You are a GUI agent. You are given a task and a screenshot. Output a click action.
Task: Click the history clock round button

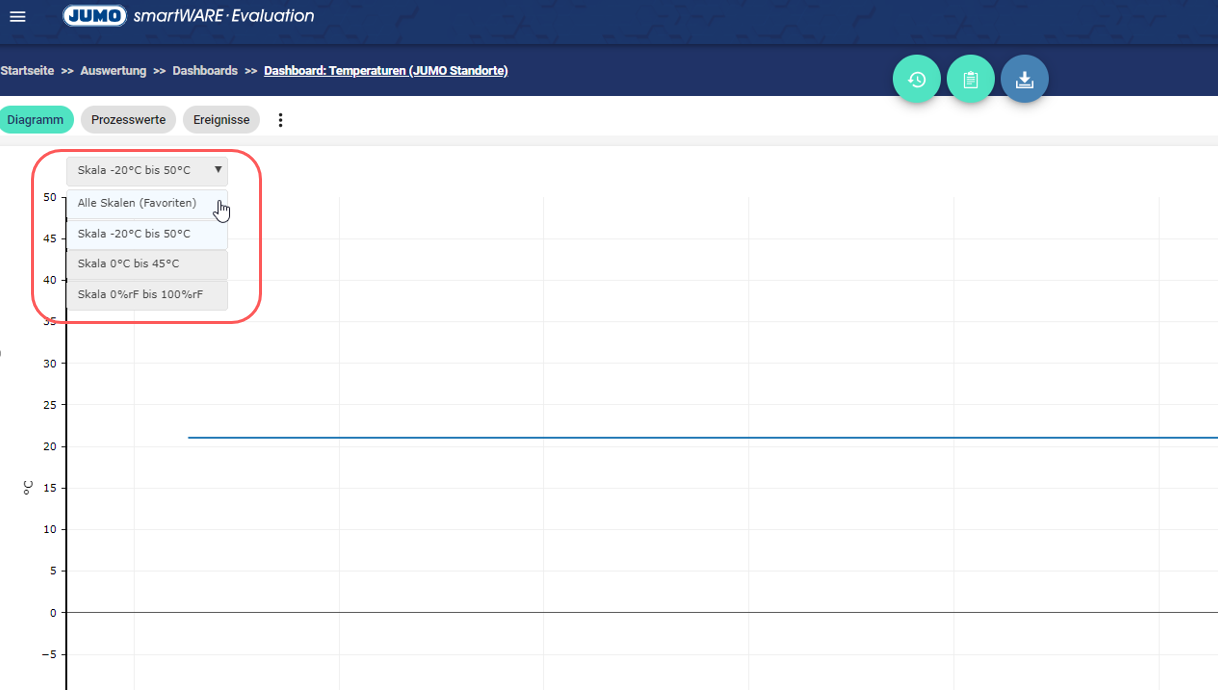(x=916, y=80)
